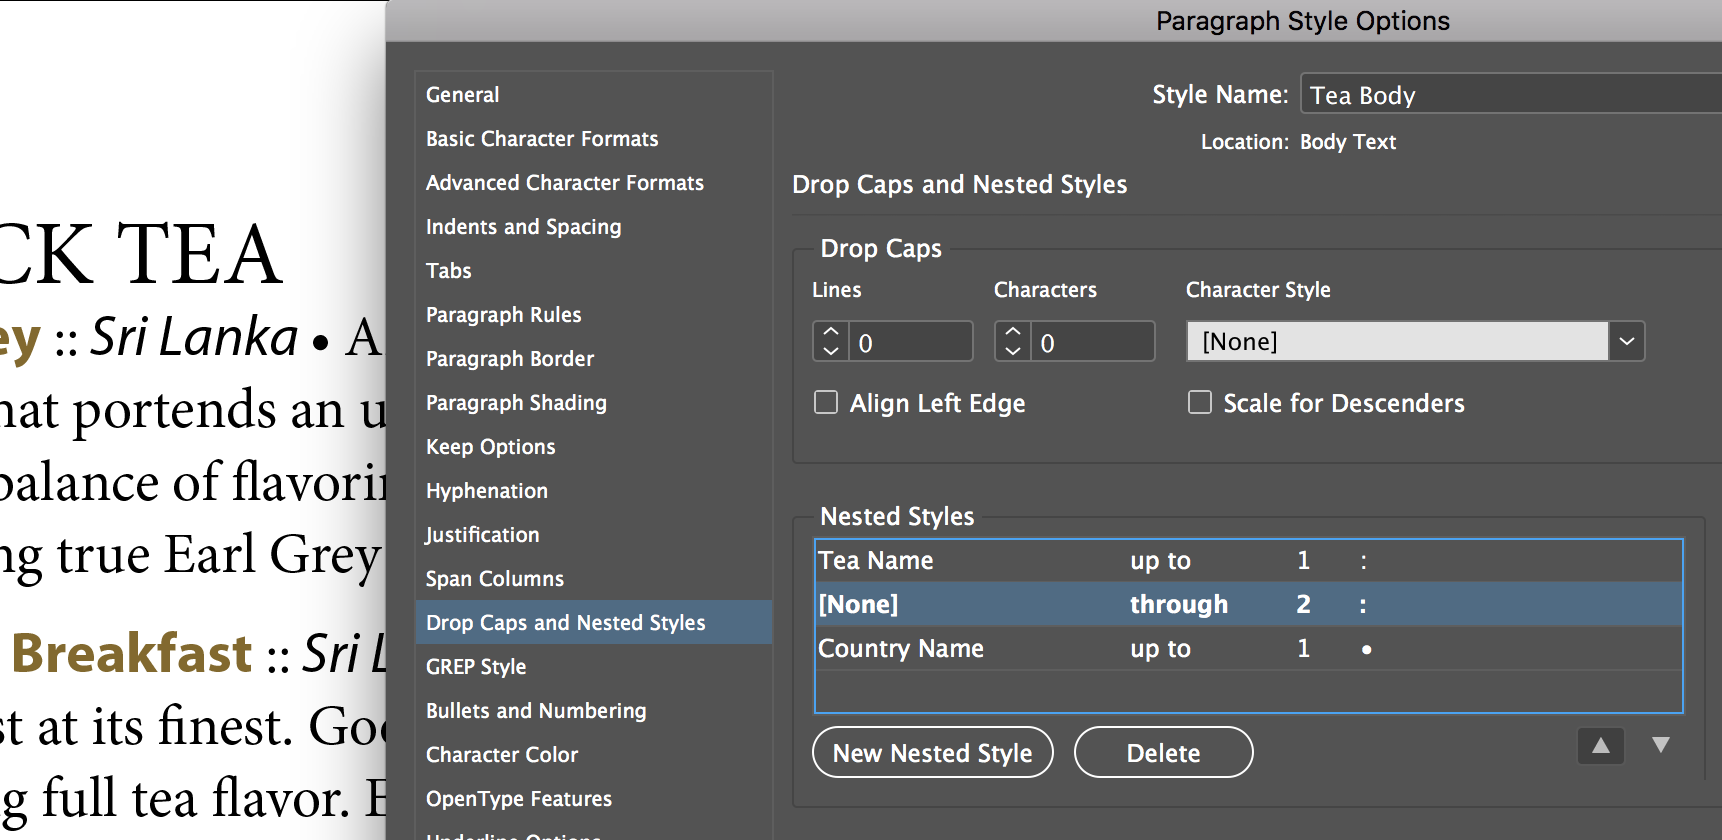Click the Characters value field
Image resolution: width=1722 pixels, height=840 pixels.
(x=1092, y=341)
